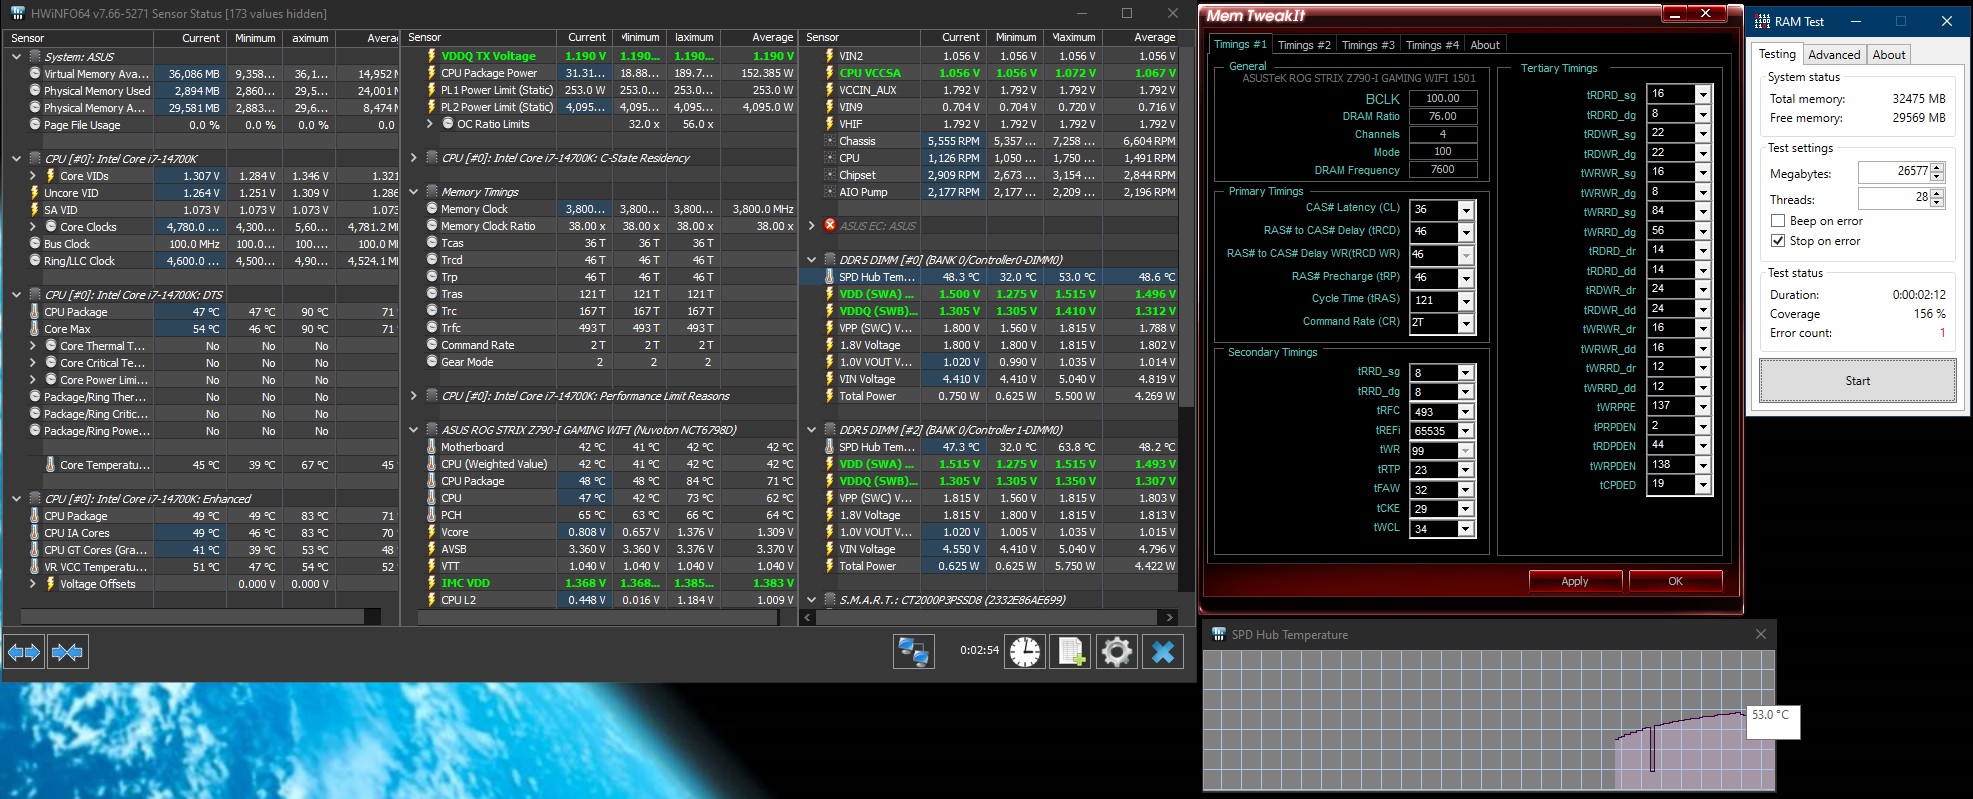Viewport: 1973px width, 799px height.
Task: Click the lightning icon beside CPU VCCSA
Action: point(830,73)
